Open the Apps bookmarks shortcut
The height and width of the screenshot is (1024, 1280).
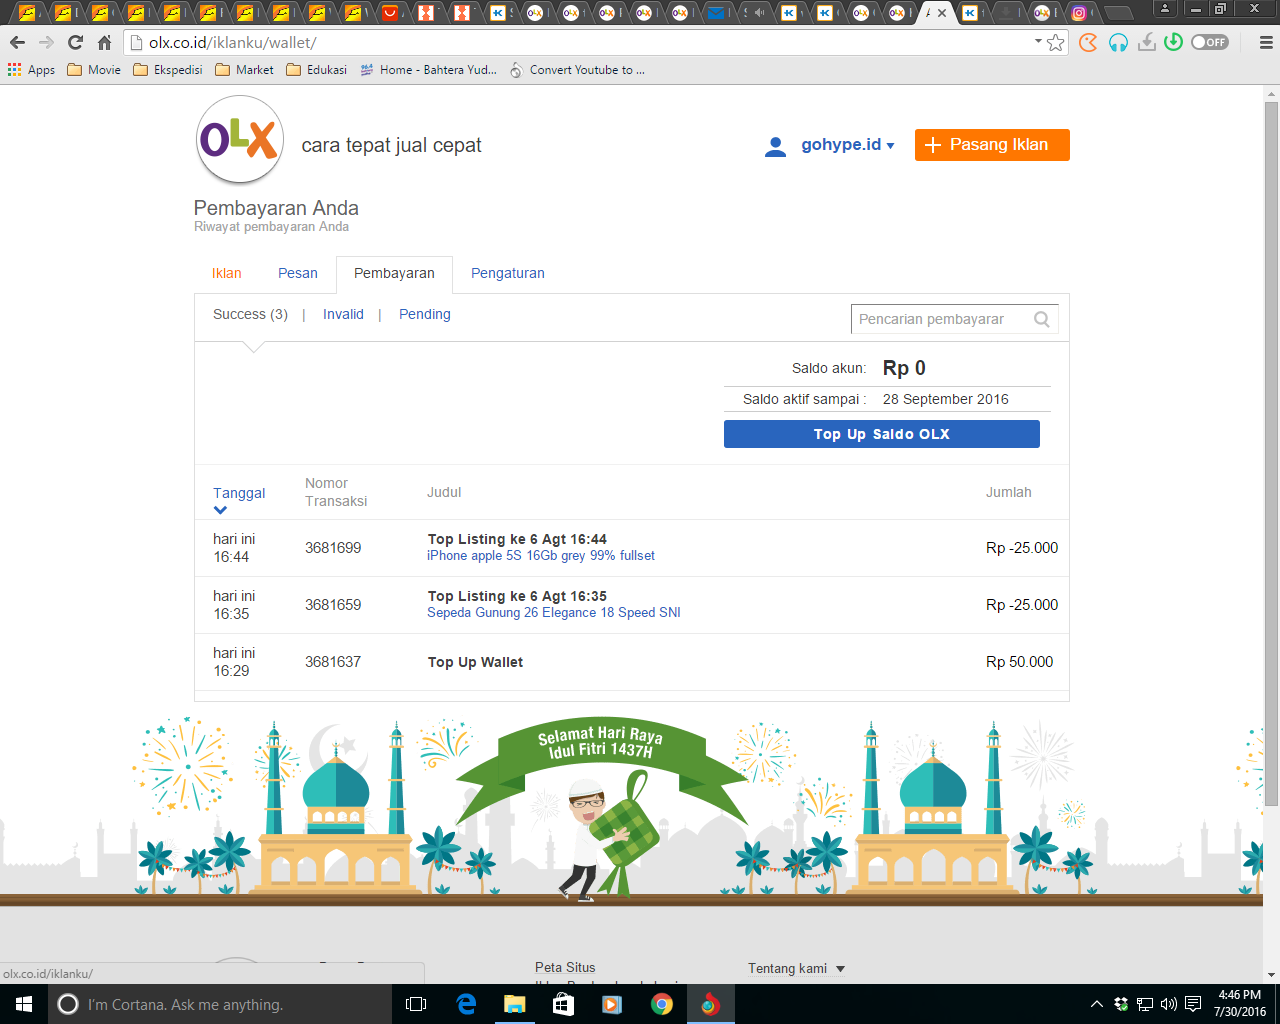(31, 70)
